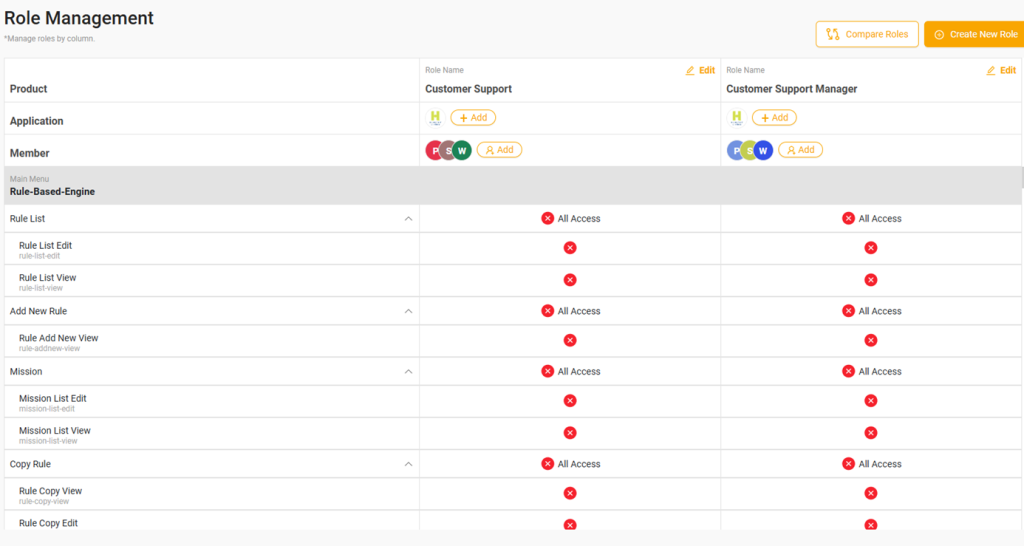The image size is (1024, 546).
Task: Click the Rule-Based-Engine main menu header
Action: click(x=513, y=185)
